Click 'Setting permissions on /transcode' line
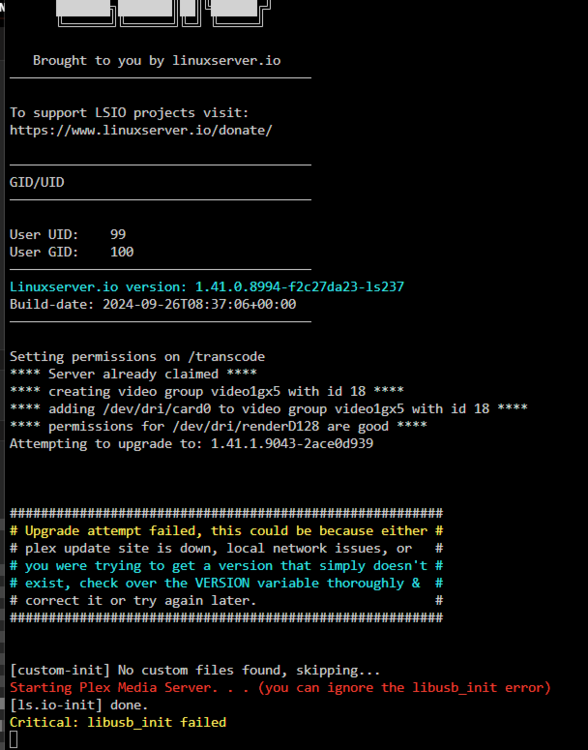This screenshot has height=750, width=588. [x=137, y=357]
